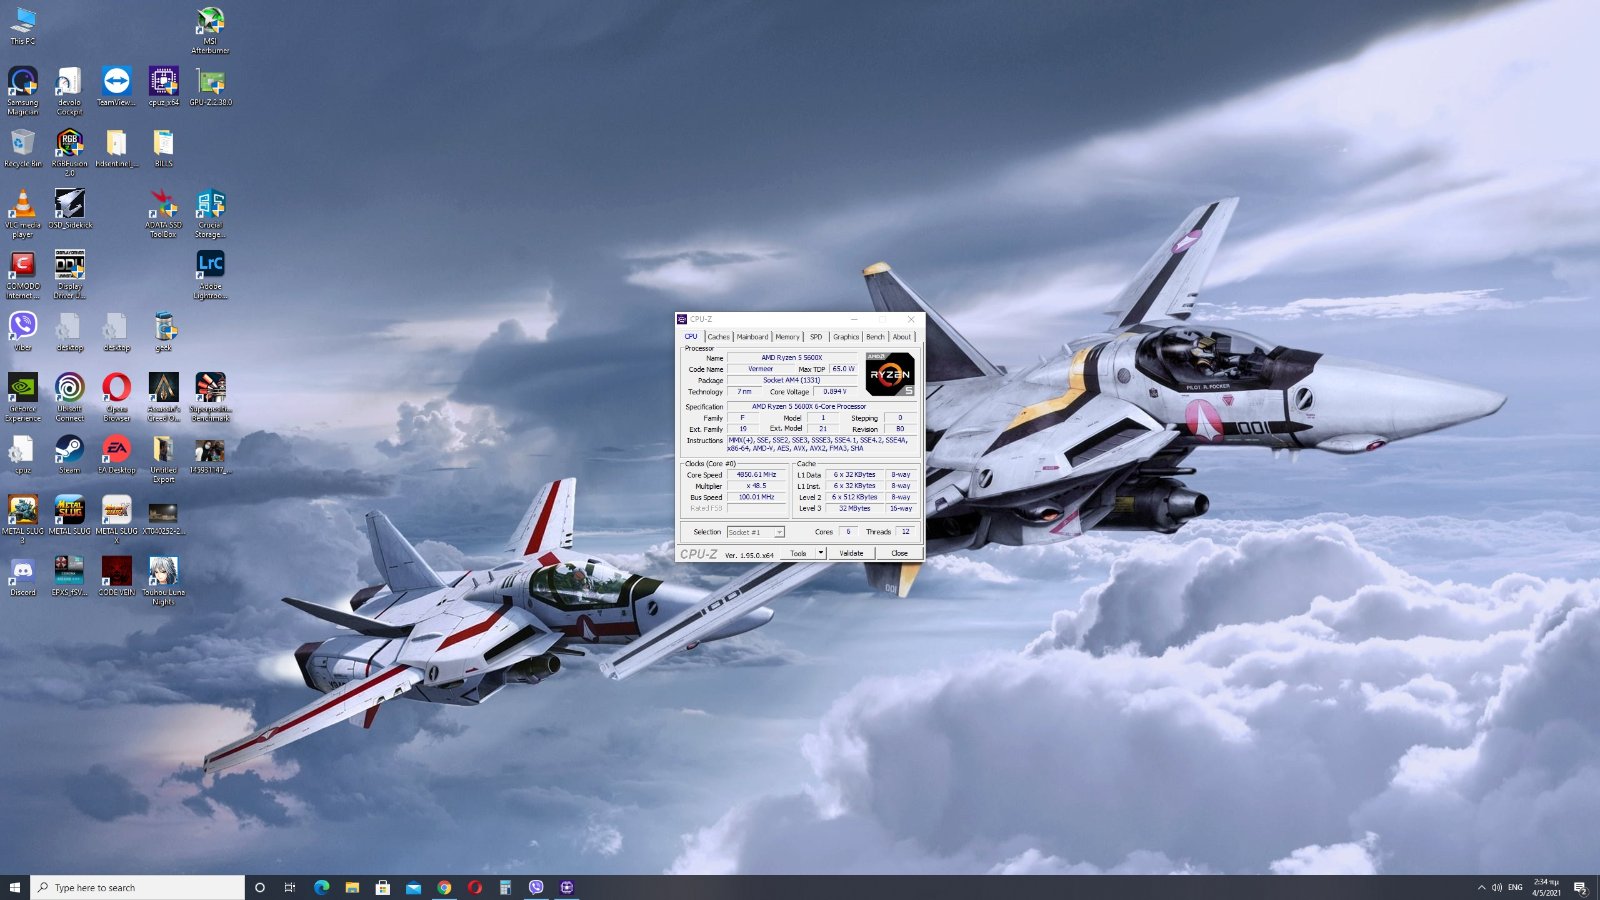Open Task View on taskbar
The width and height of the screenshot is (1600, 900).
(x=290, y=887)
